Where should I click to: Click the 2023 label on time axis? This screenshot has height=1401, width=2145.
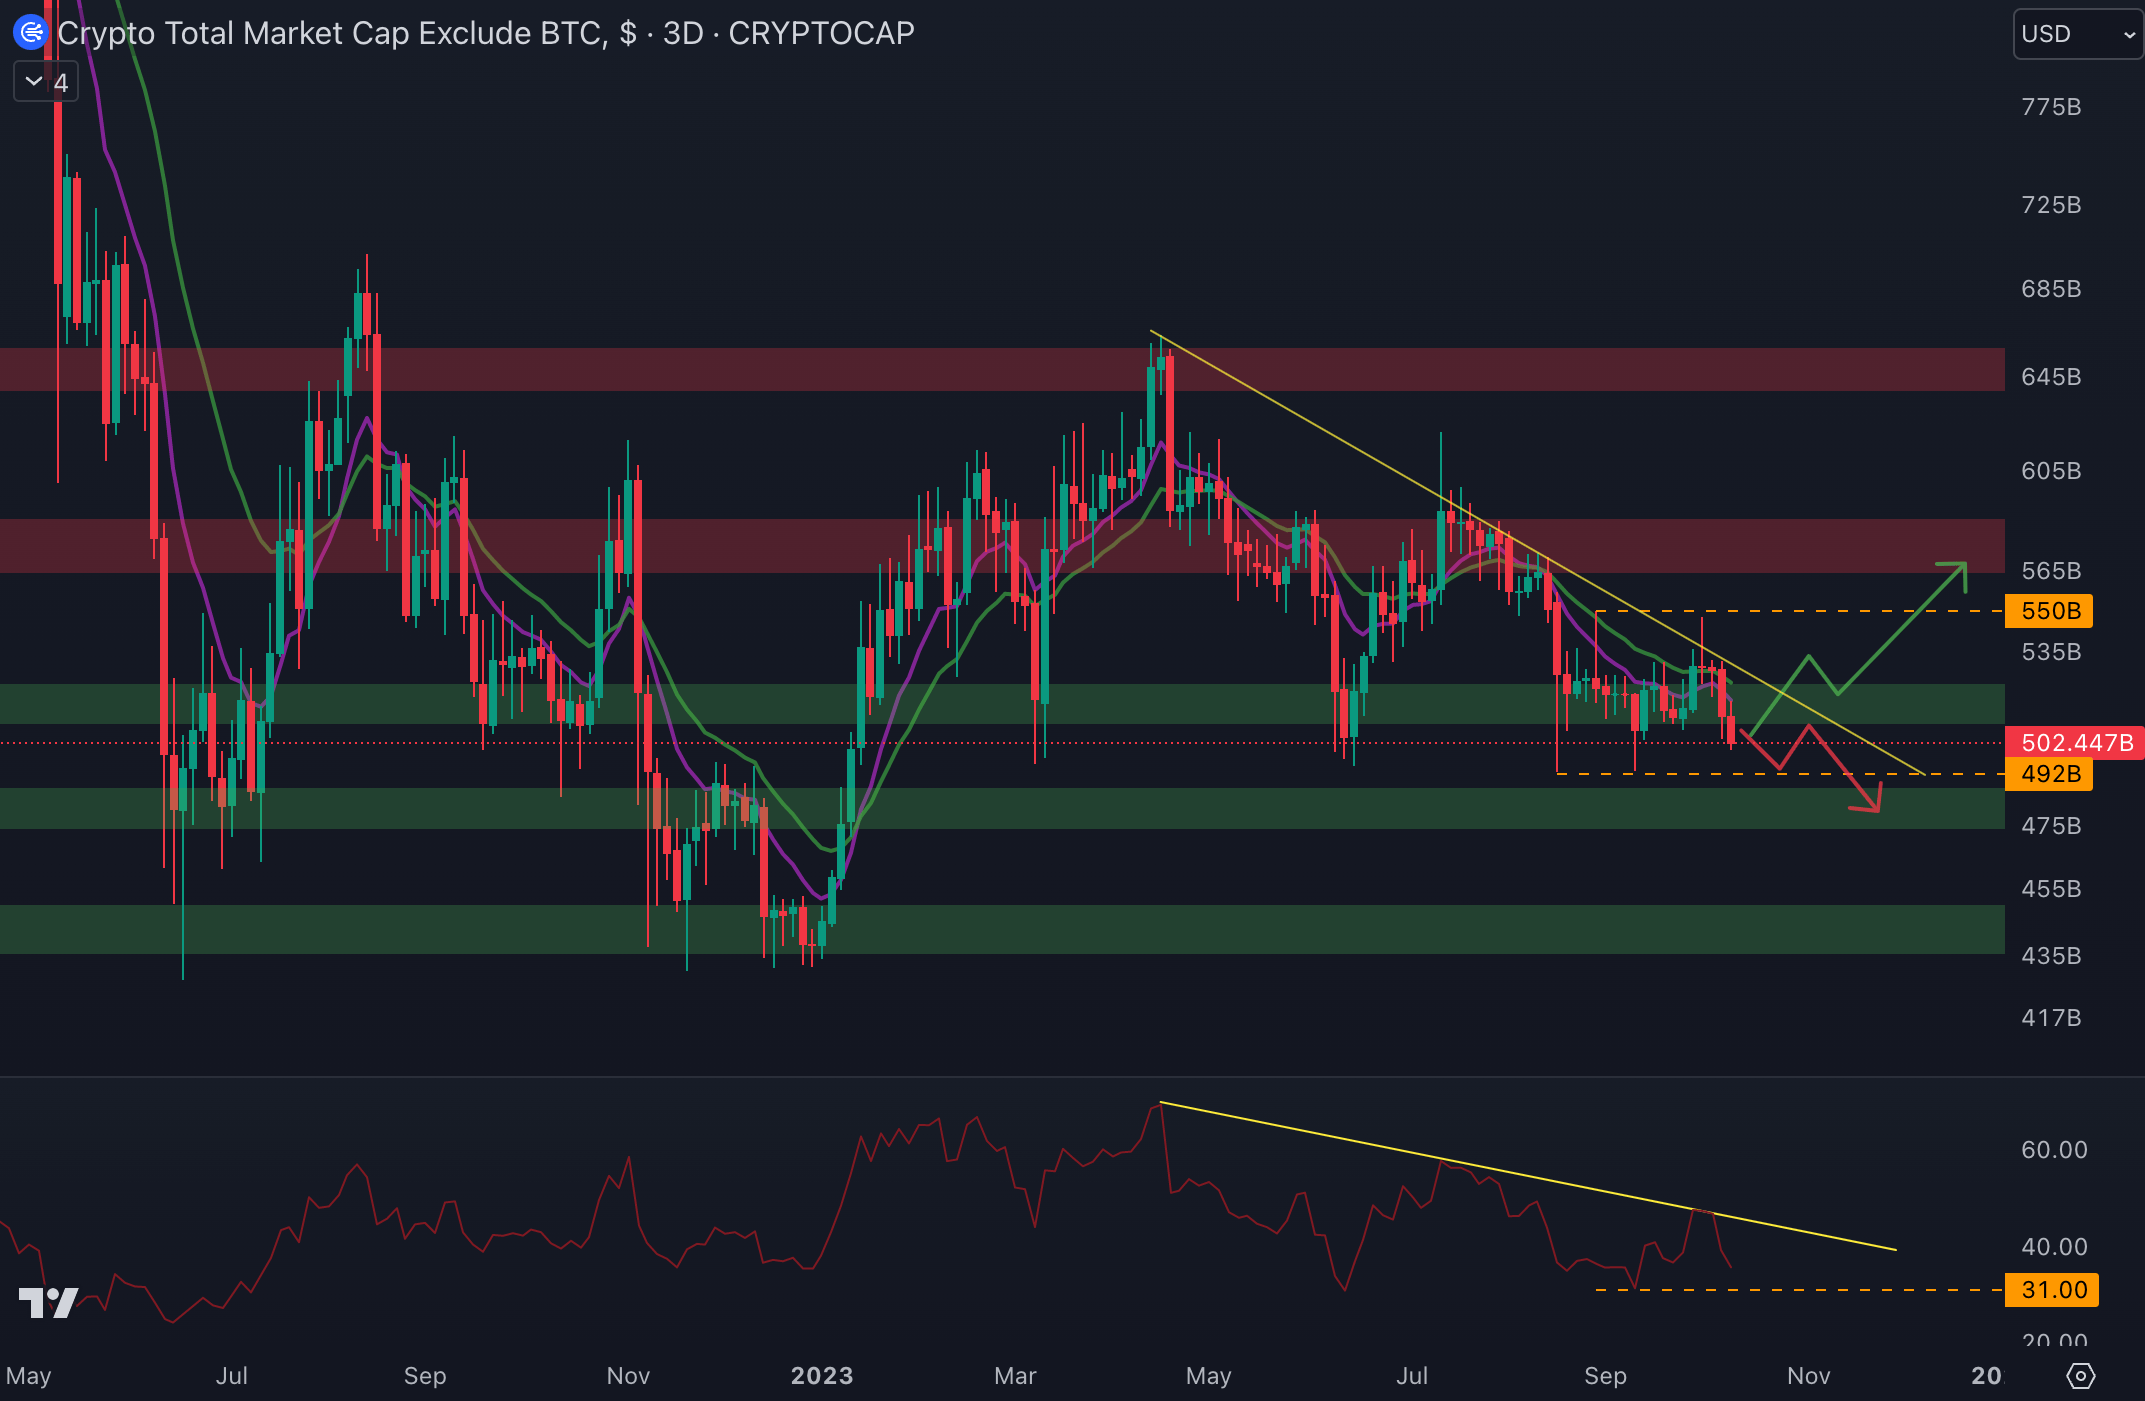coord(821,1376)
